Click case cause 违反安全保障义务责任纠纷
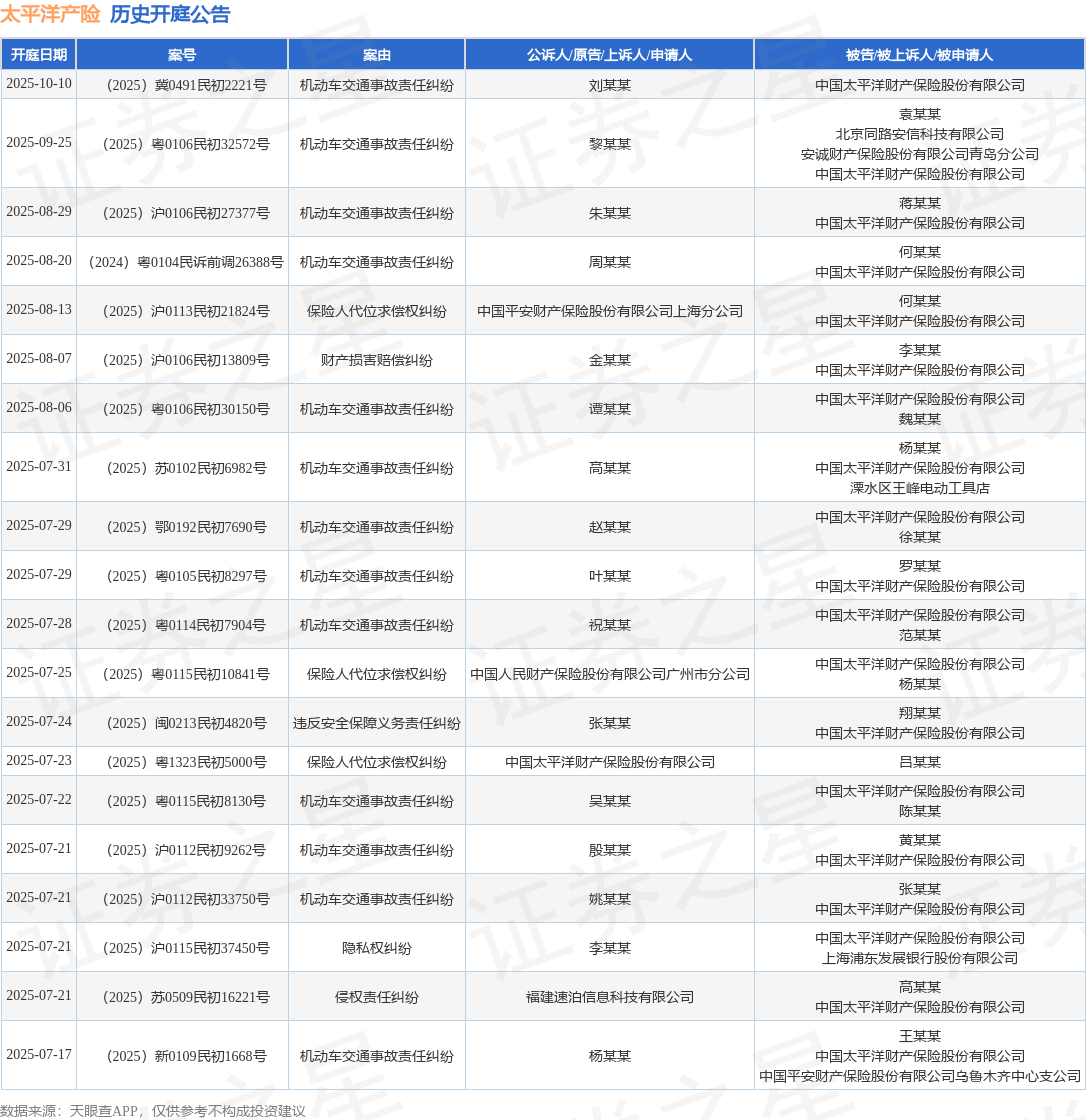Viewport: 1086px width, 1120px height. coord(377,723)
